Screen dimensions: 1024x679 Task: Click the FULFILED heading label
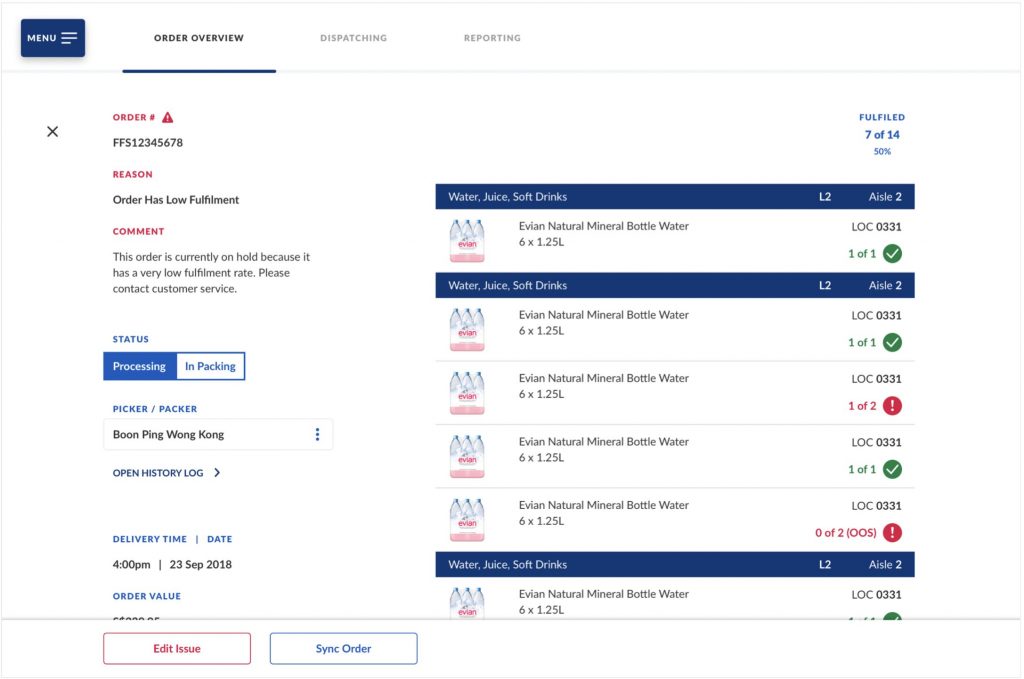(x=882, y=118)
